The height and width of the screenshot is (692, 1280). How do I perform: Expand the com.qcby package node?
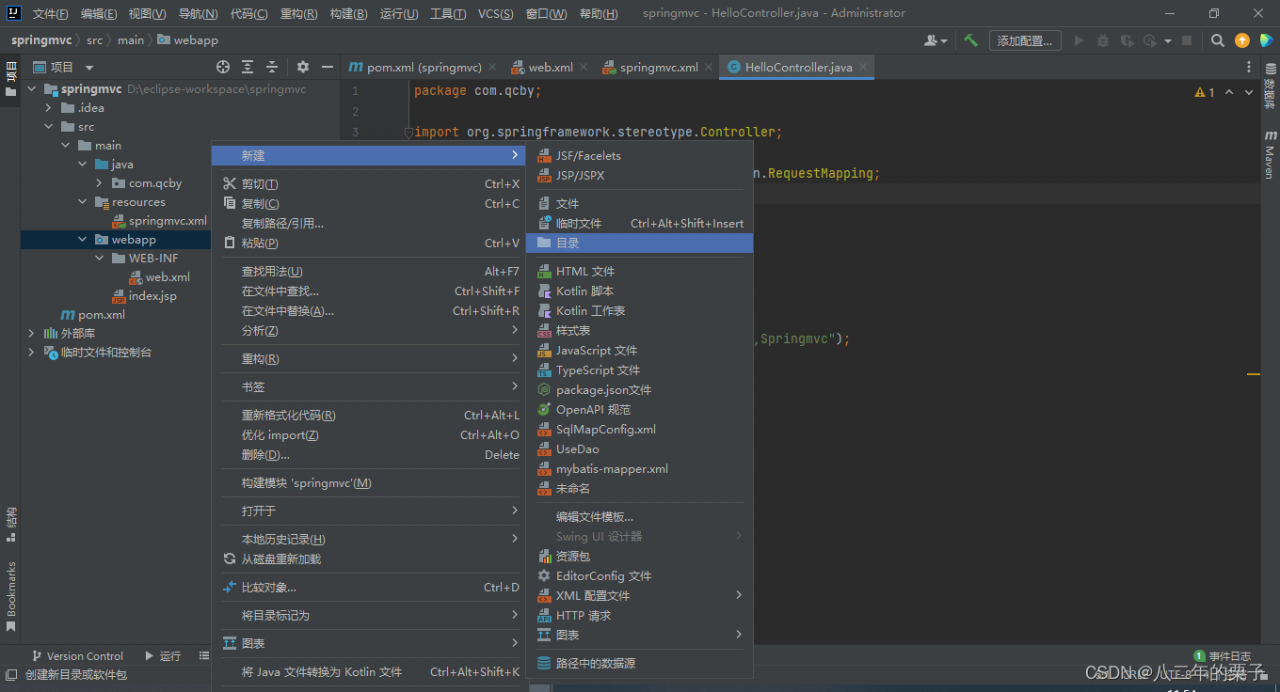pyautogui.click(x=99, y=183)
